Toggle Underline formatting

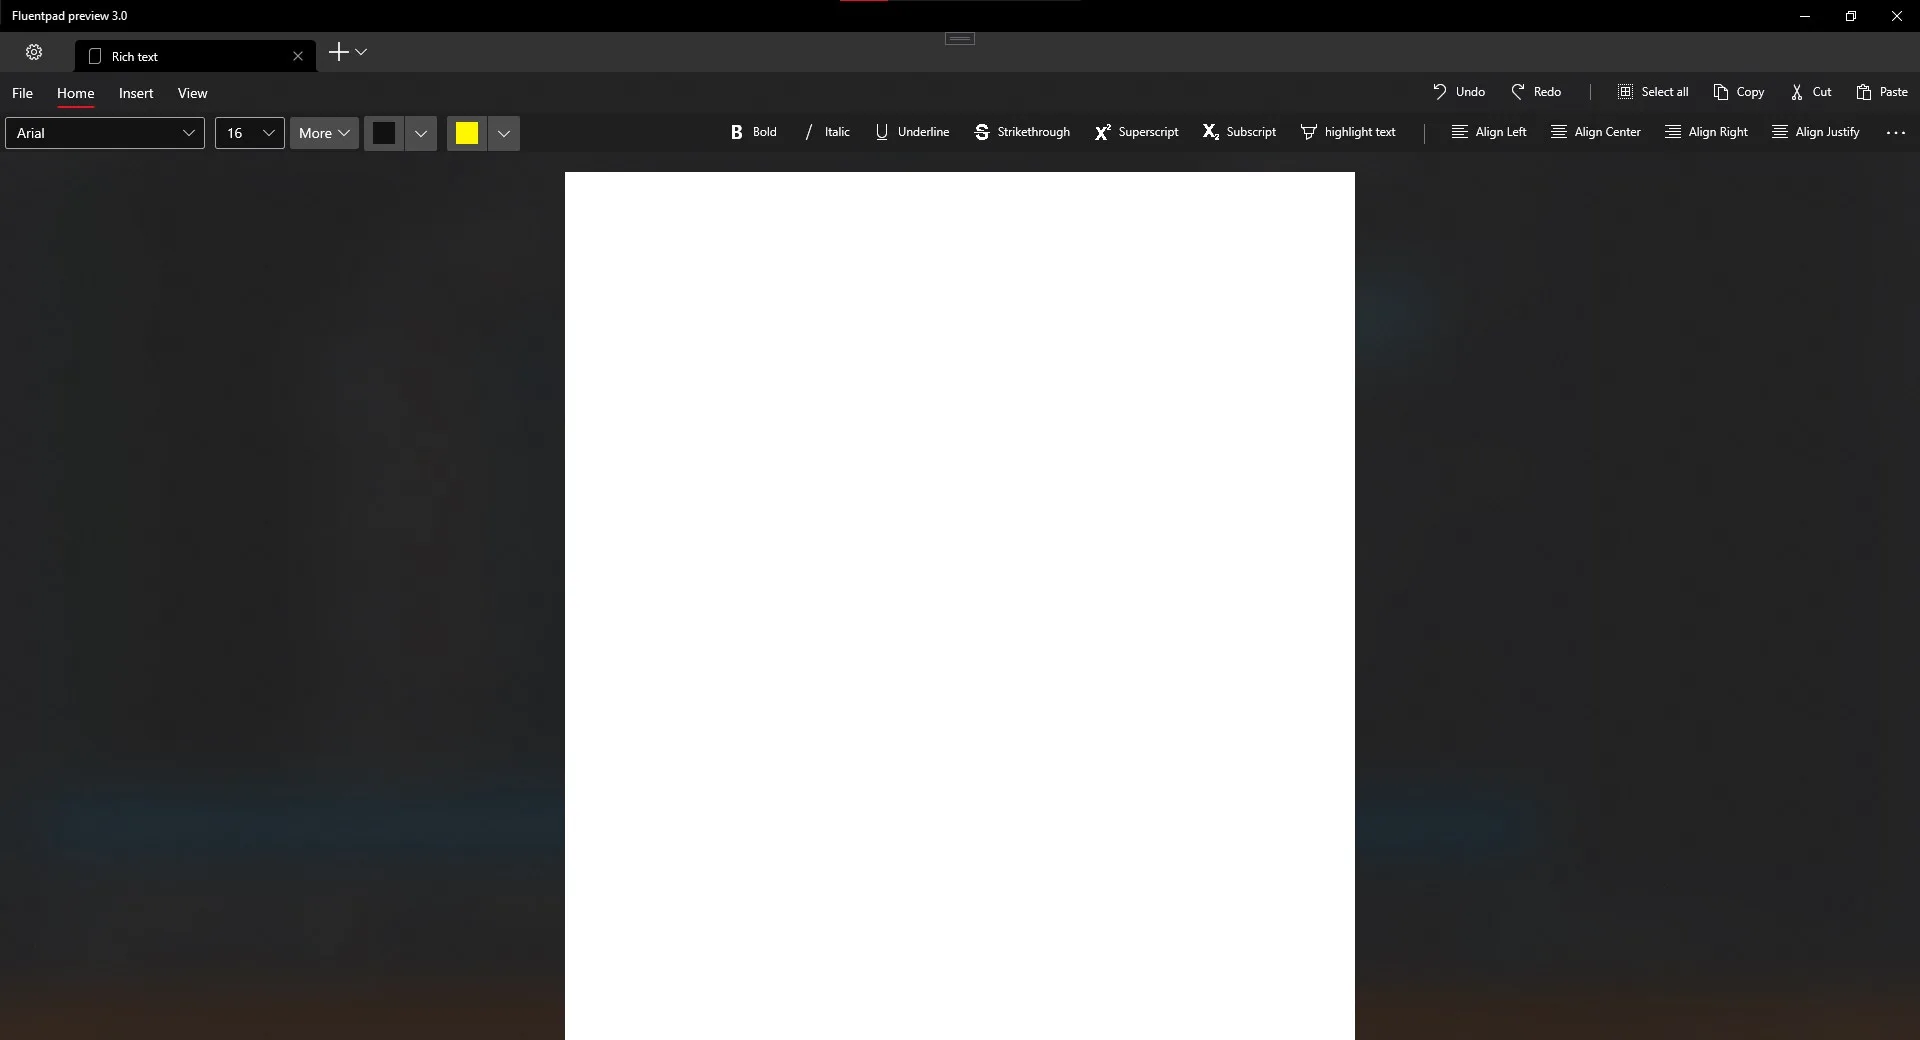pyautogui.click(x=912, y=132)
